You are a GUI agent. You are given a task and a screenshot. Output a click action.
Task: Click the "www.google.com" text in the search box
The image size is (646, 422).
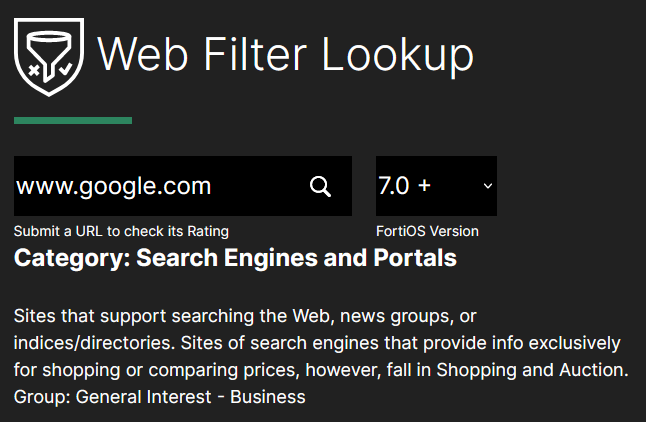[x=114, y=186]
